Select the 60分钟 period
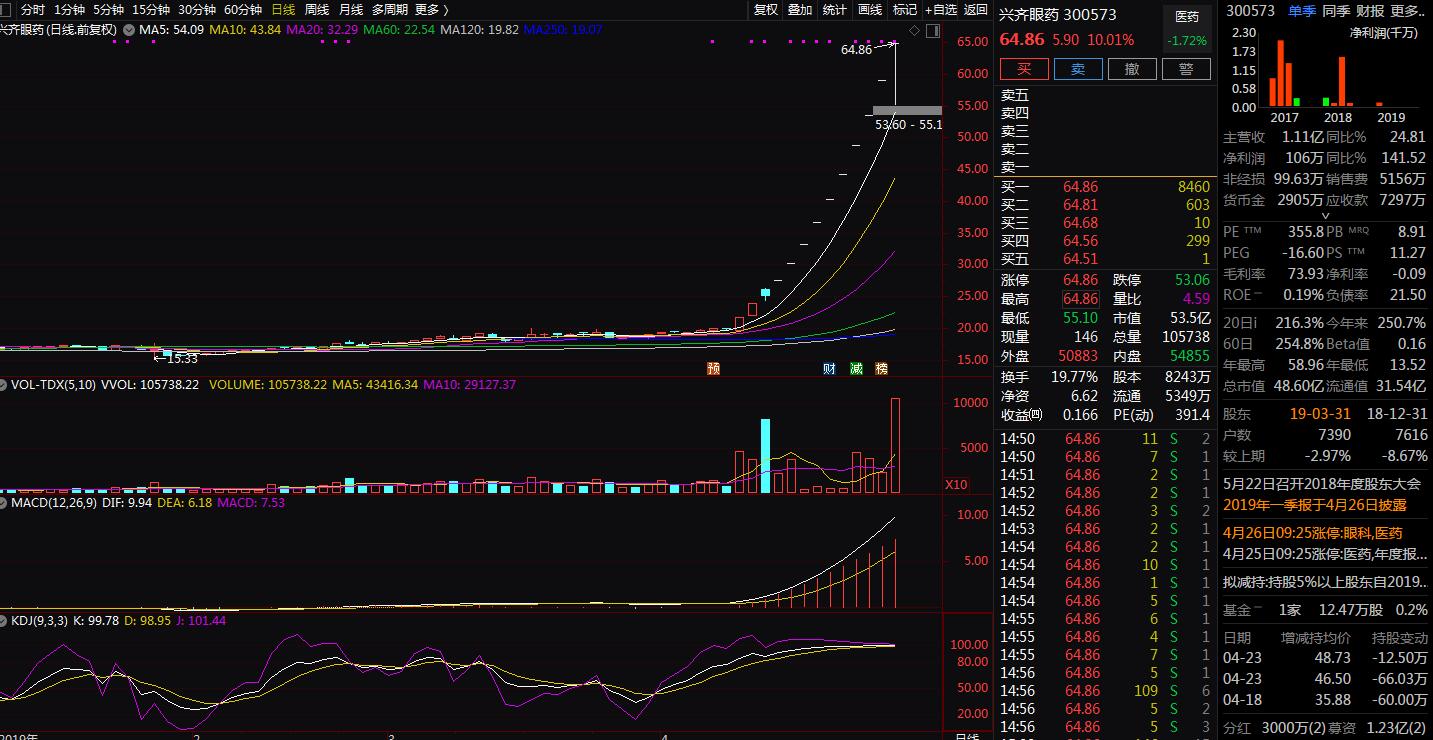Viewport: 1433px width, 740px height. coord(243,10)
